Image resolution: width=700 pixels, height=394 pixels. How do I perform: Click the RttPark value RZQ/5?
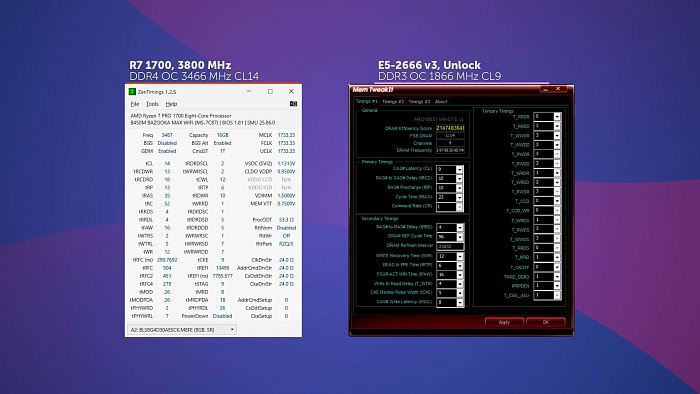[286, 244]
